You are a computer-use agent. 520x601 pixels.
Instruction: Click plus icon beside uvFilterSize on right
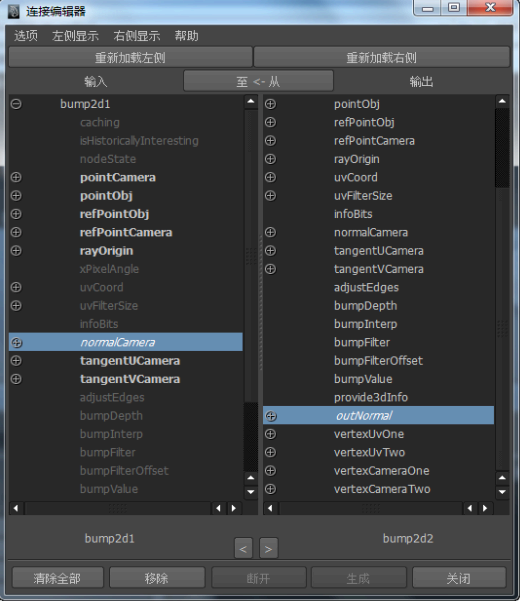(x=271, y=195)
